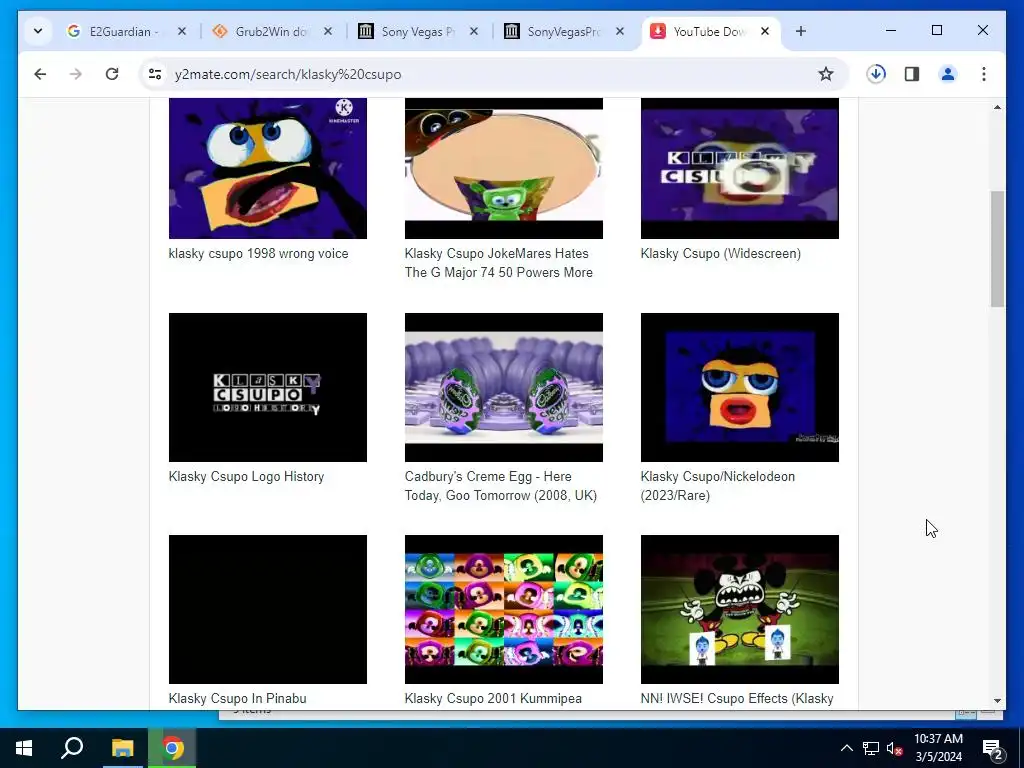
Task: Open Klasky Csupo Widescreen thumbnail
Action: pyautogui.click(x=740, y=168)
